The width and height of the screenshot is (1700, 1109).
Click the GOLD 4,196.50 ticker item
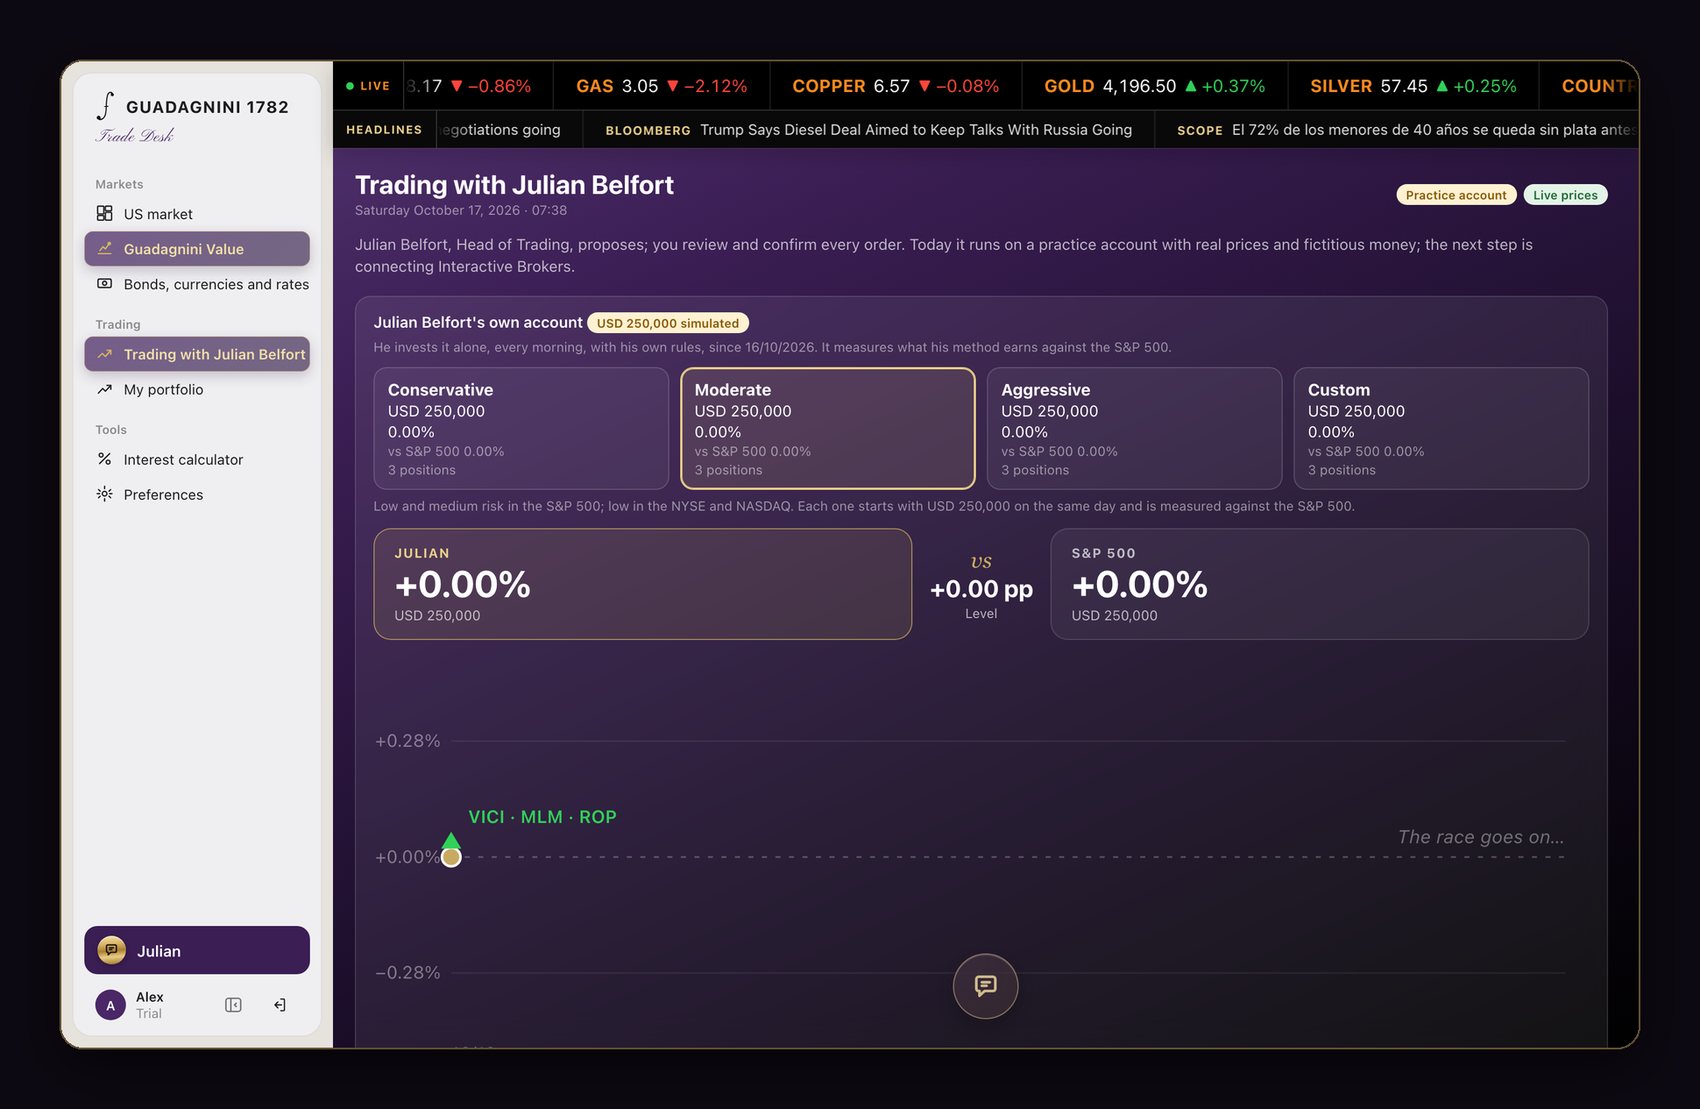coord(1154,86)
